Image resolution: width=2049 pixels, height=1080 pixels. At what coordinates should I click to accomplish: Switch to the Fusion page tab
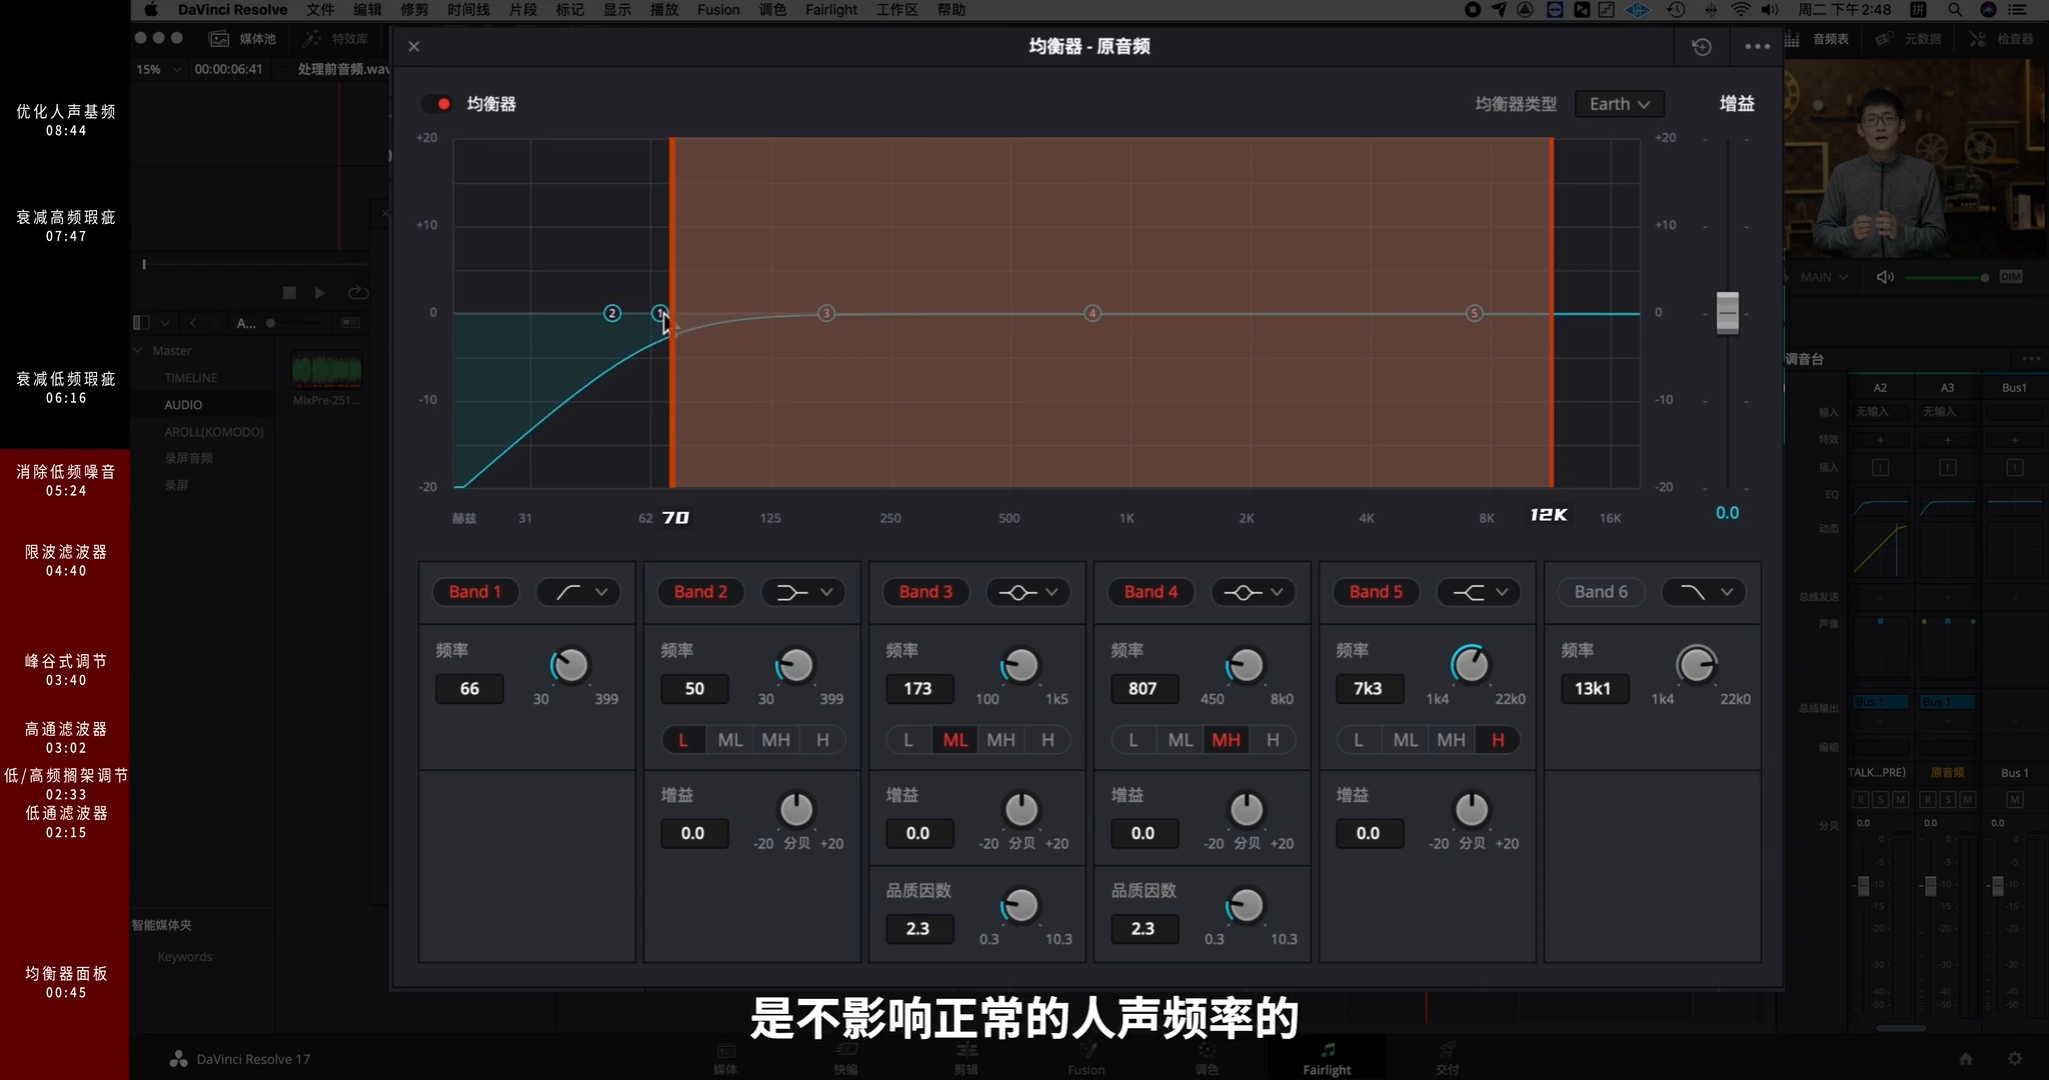coord(1086,1058)
